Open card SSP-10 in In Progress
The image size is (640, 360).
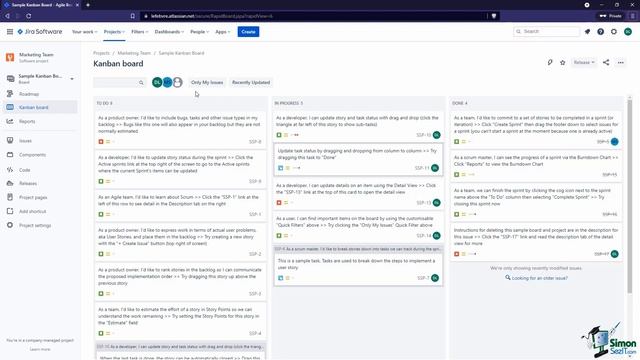[358, 126]
